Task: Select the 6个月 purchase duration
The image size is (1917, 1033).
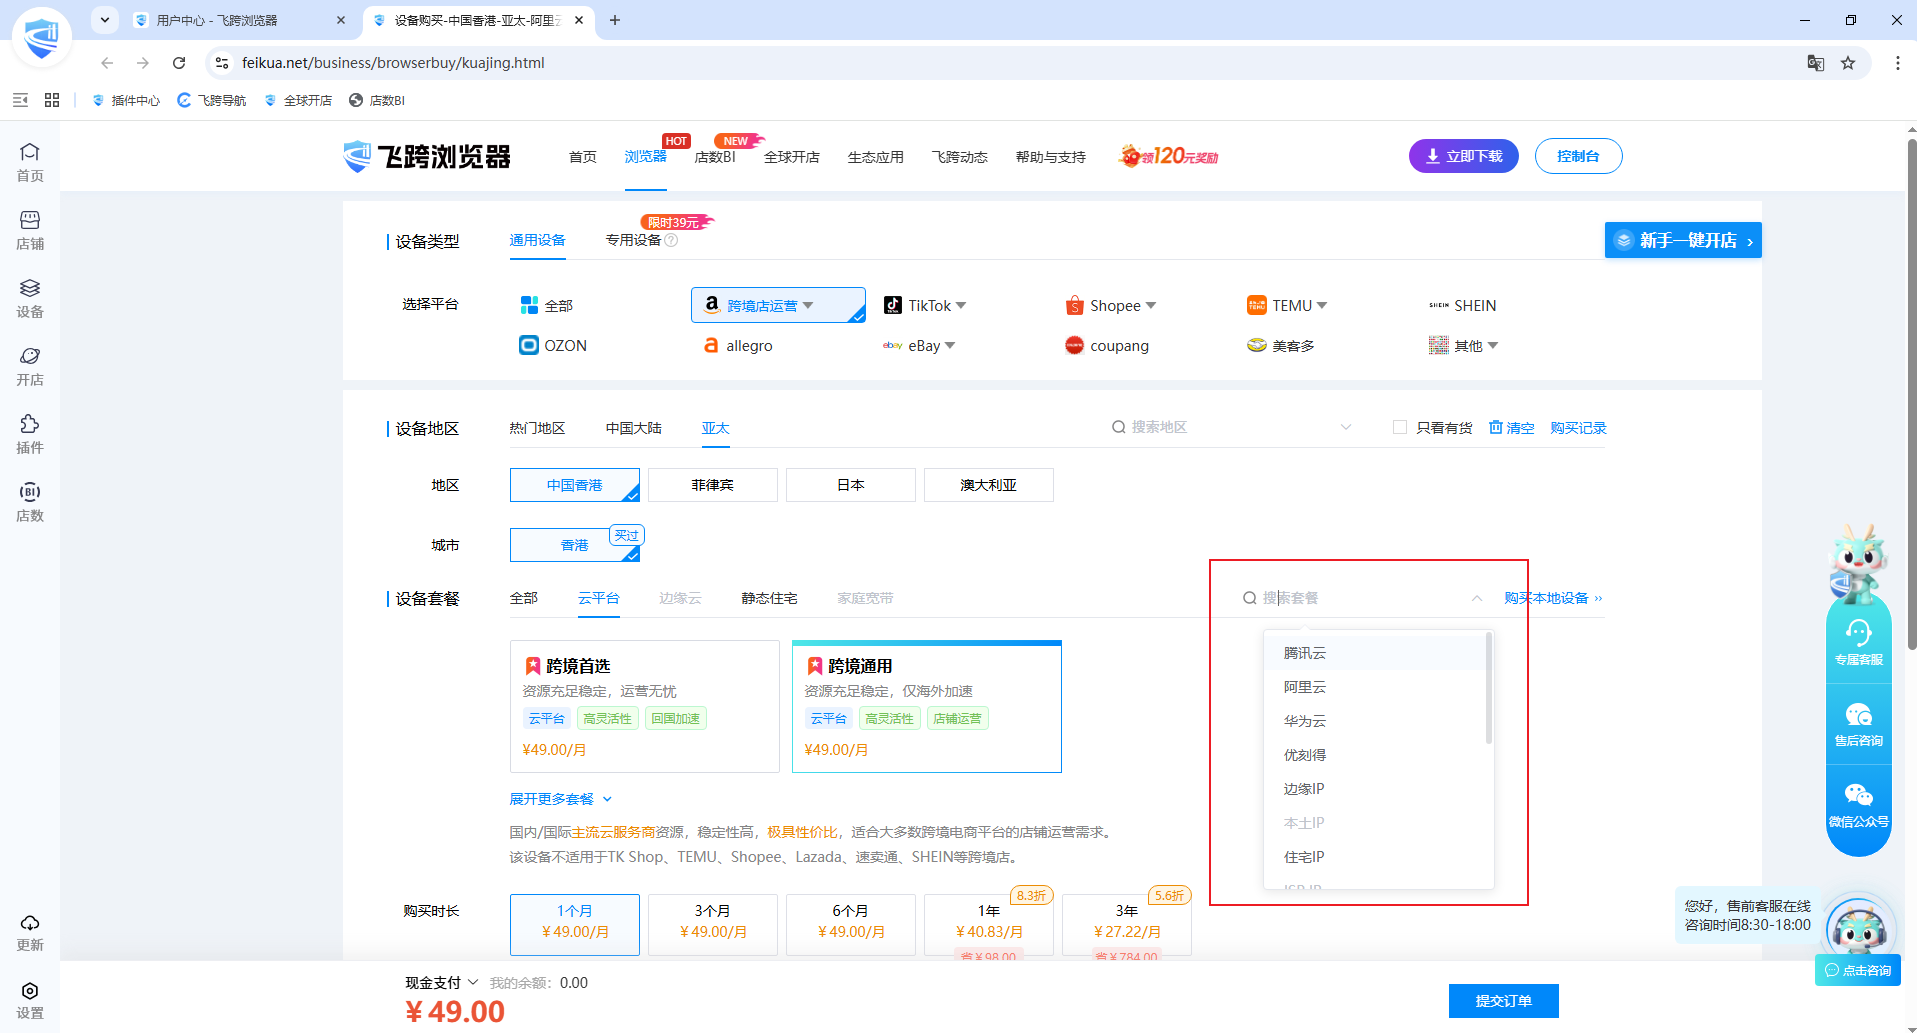Action: click(851, 924)
